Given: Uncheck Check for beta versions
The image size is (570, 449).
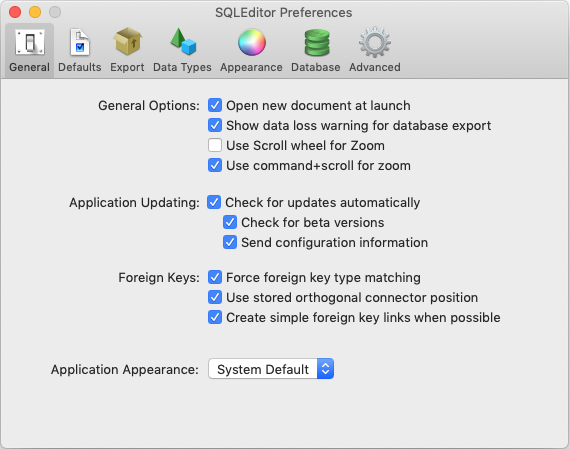Looking at the screenshot, I should [x=230, y=222].
